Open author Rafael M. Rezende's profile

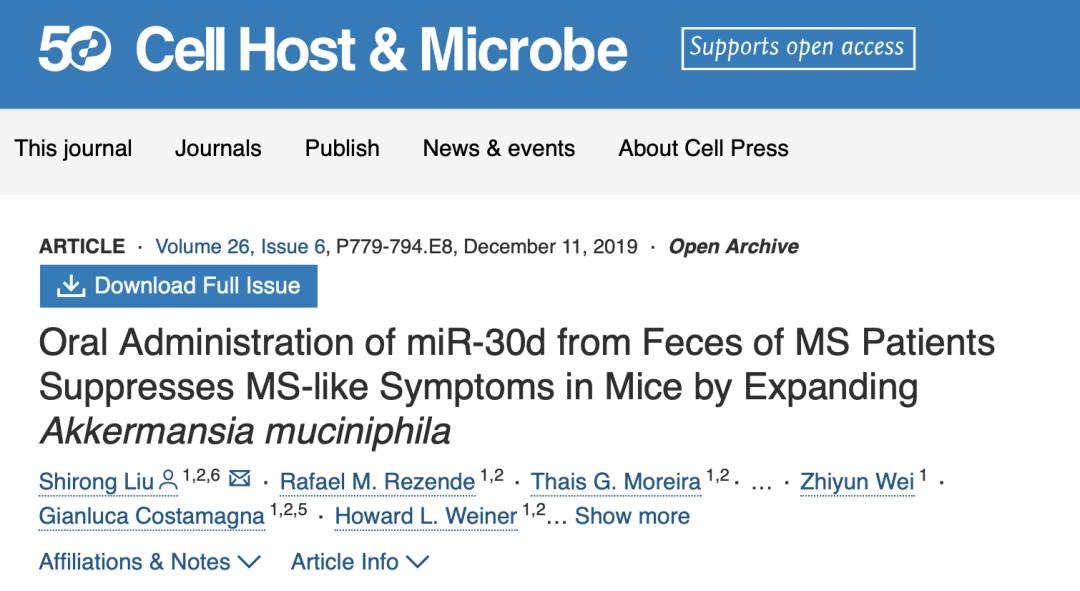tap(377, 481)
